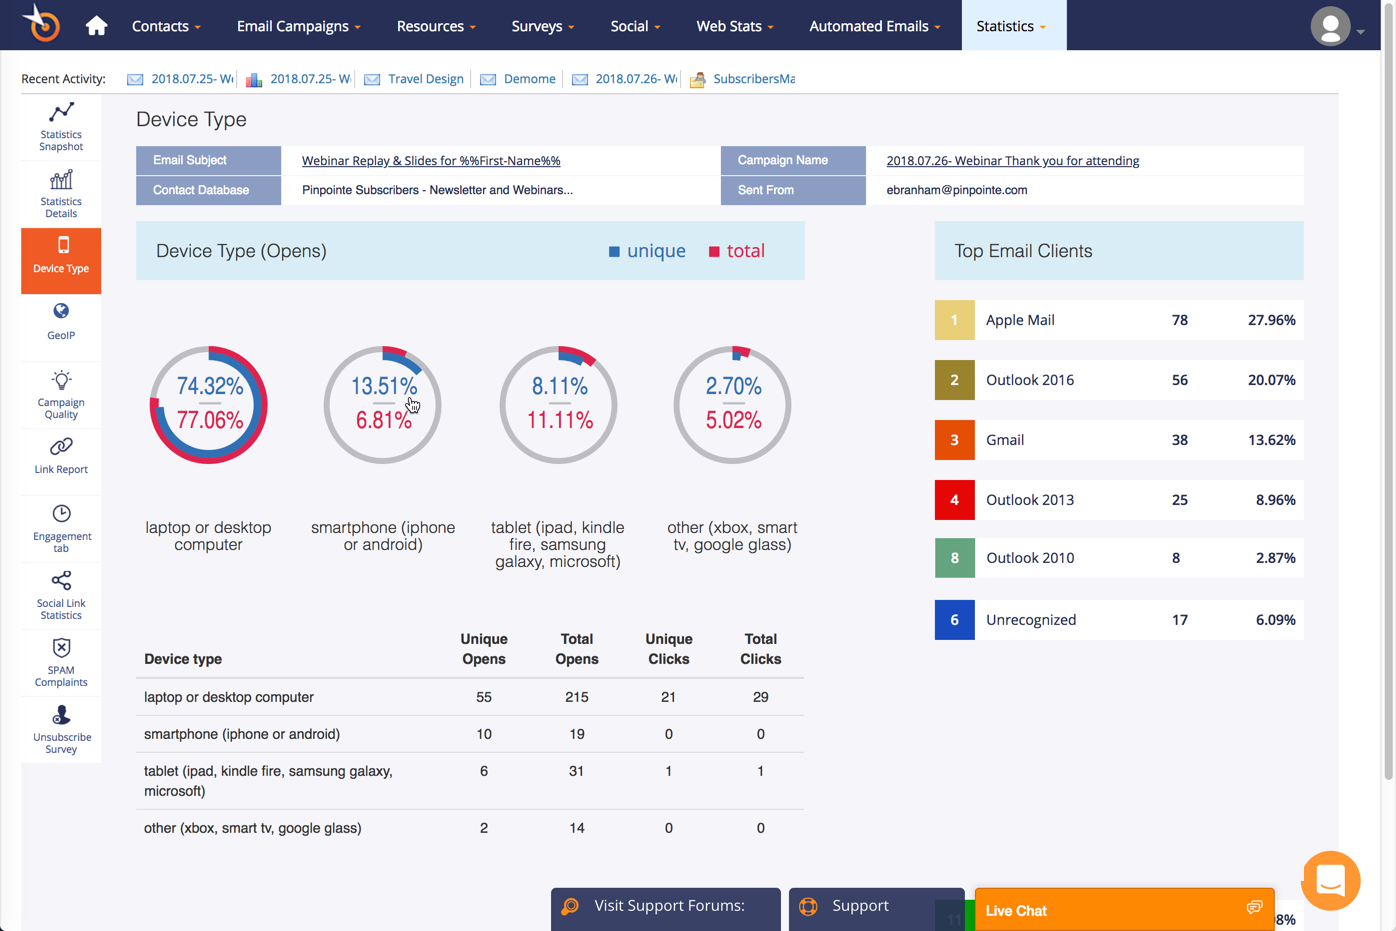Open the campaign name link
Screen dimensions: 1396x931
1012,161
